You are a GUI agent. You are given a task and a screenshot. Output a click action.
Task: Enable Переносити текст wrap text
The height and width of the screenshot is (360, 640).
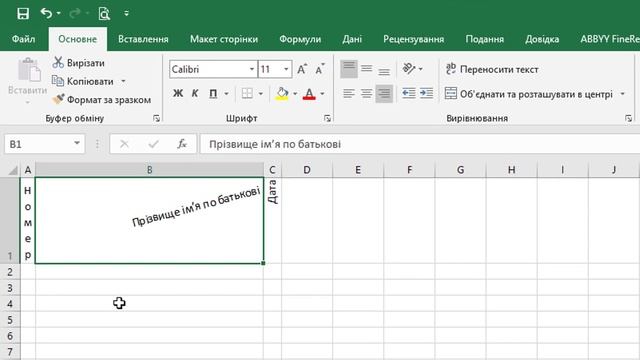(x=492, y=69)
